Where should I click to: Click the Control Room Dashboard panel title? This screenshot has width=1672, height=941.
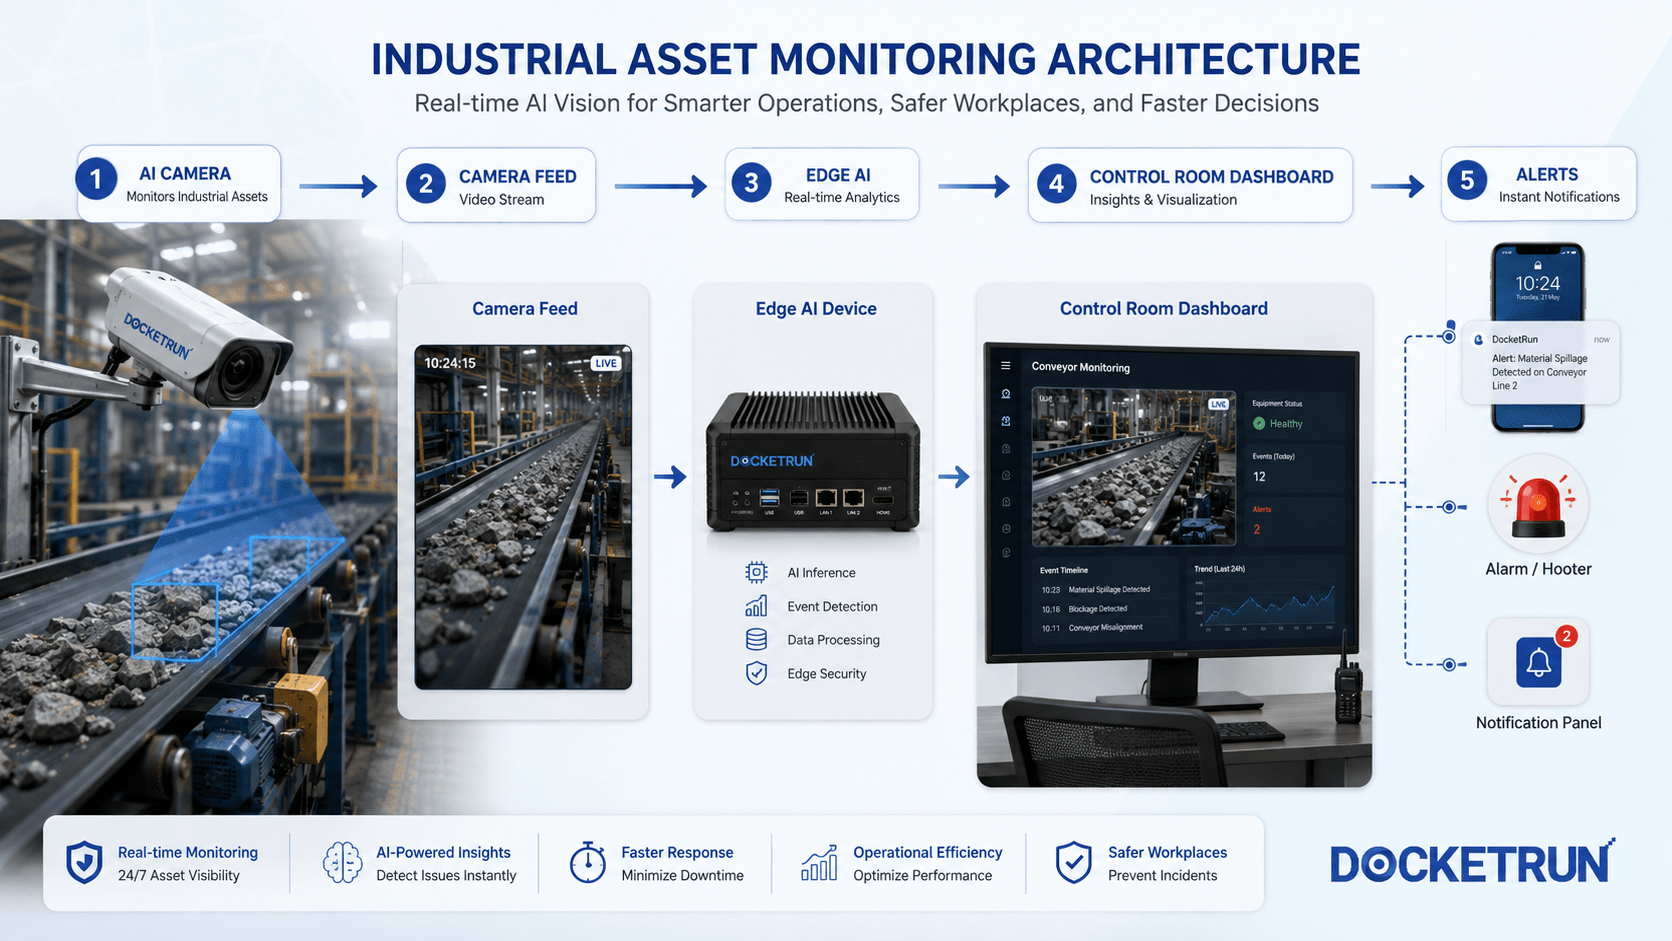point(1164,309)
